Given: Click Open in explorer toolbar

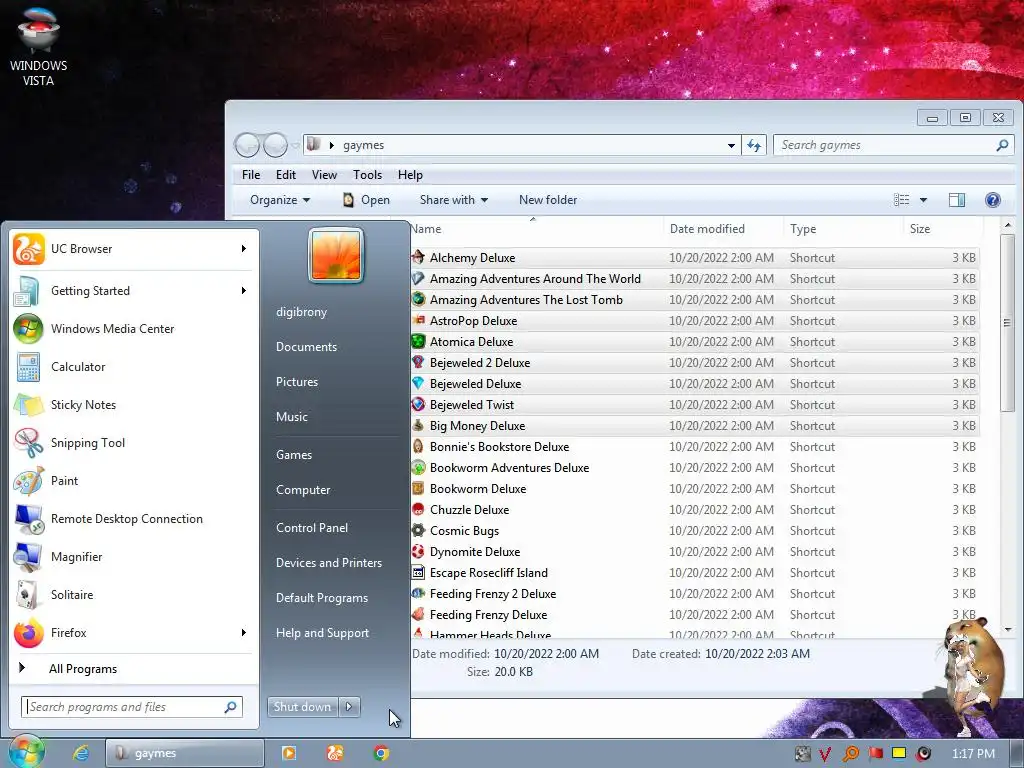Looking at the screenshot, I should (366, 200).
